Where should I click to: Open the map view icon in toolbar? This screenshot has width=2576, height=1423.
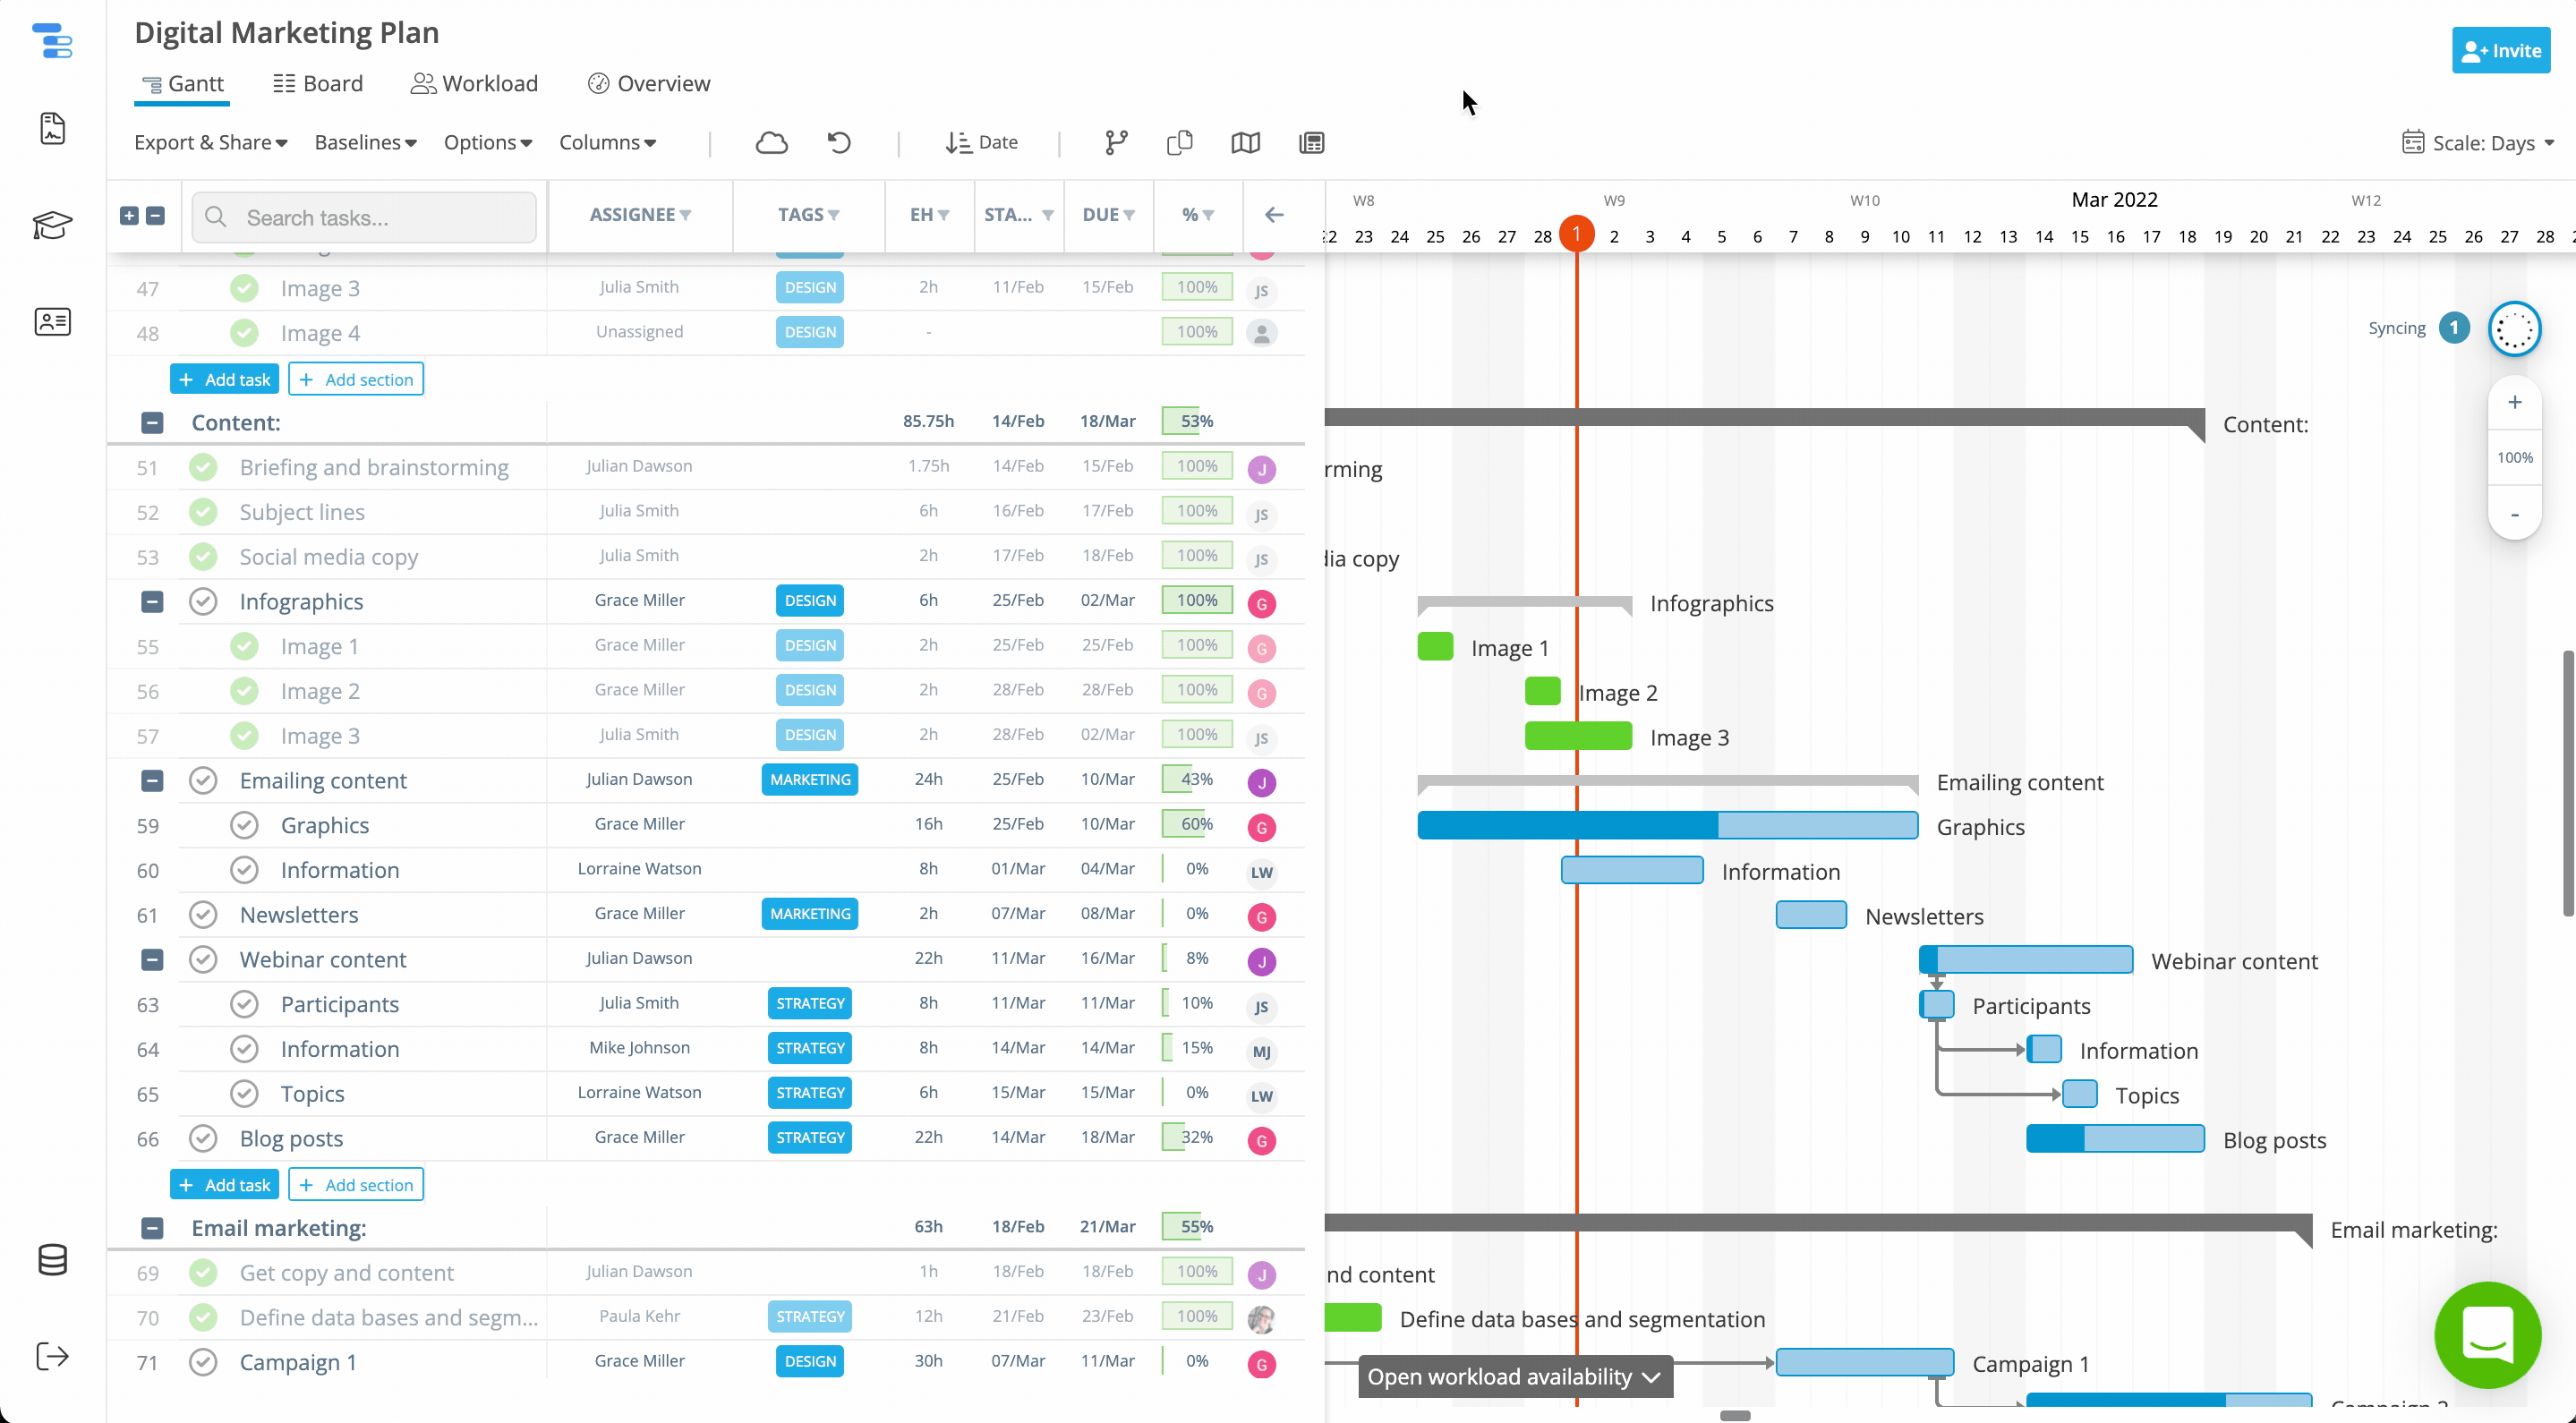(x=1245, y=143)
